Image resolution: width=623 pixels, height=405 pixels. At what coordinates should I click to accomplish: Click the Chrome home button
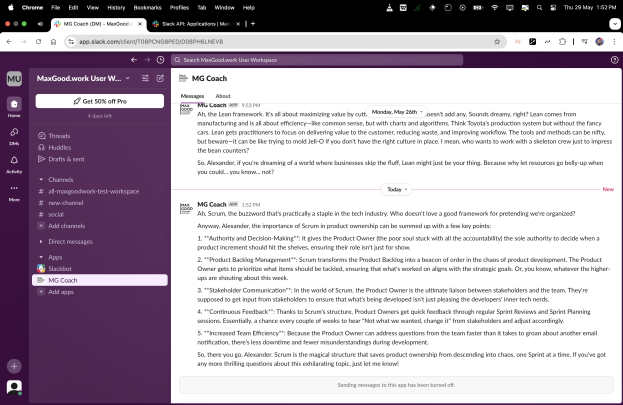coord(53,42)
